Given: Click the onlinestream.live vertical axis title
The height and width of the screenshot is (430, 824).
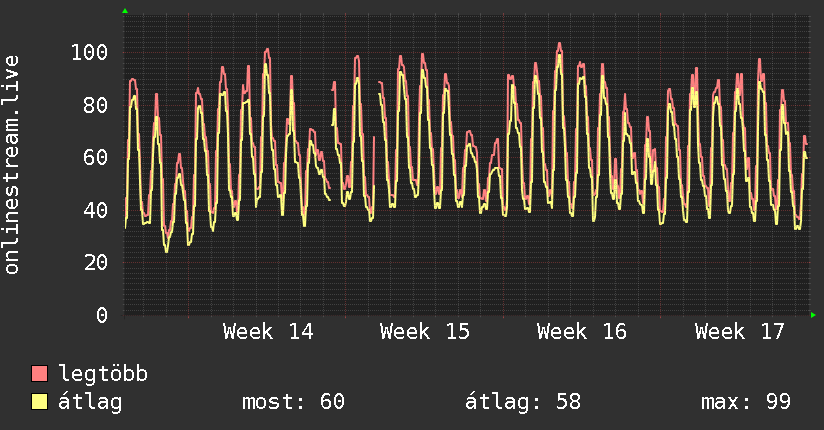Looking at the screenshot, I should 12,165.
